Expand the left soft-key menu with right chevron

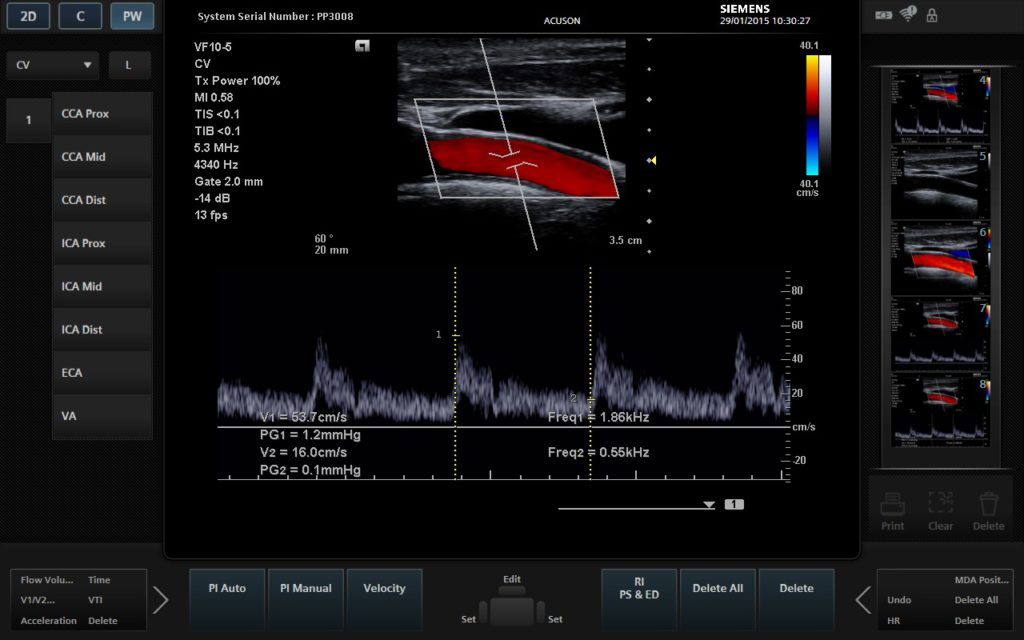[160, 600]
